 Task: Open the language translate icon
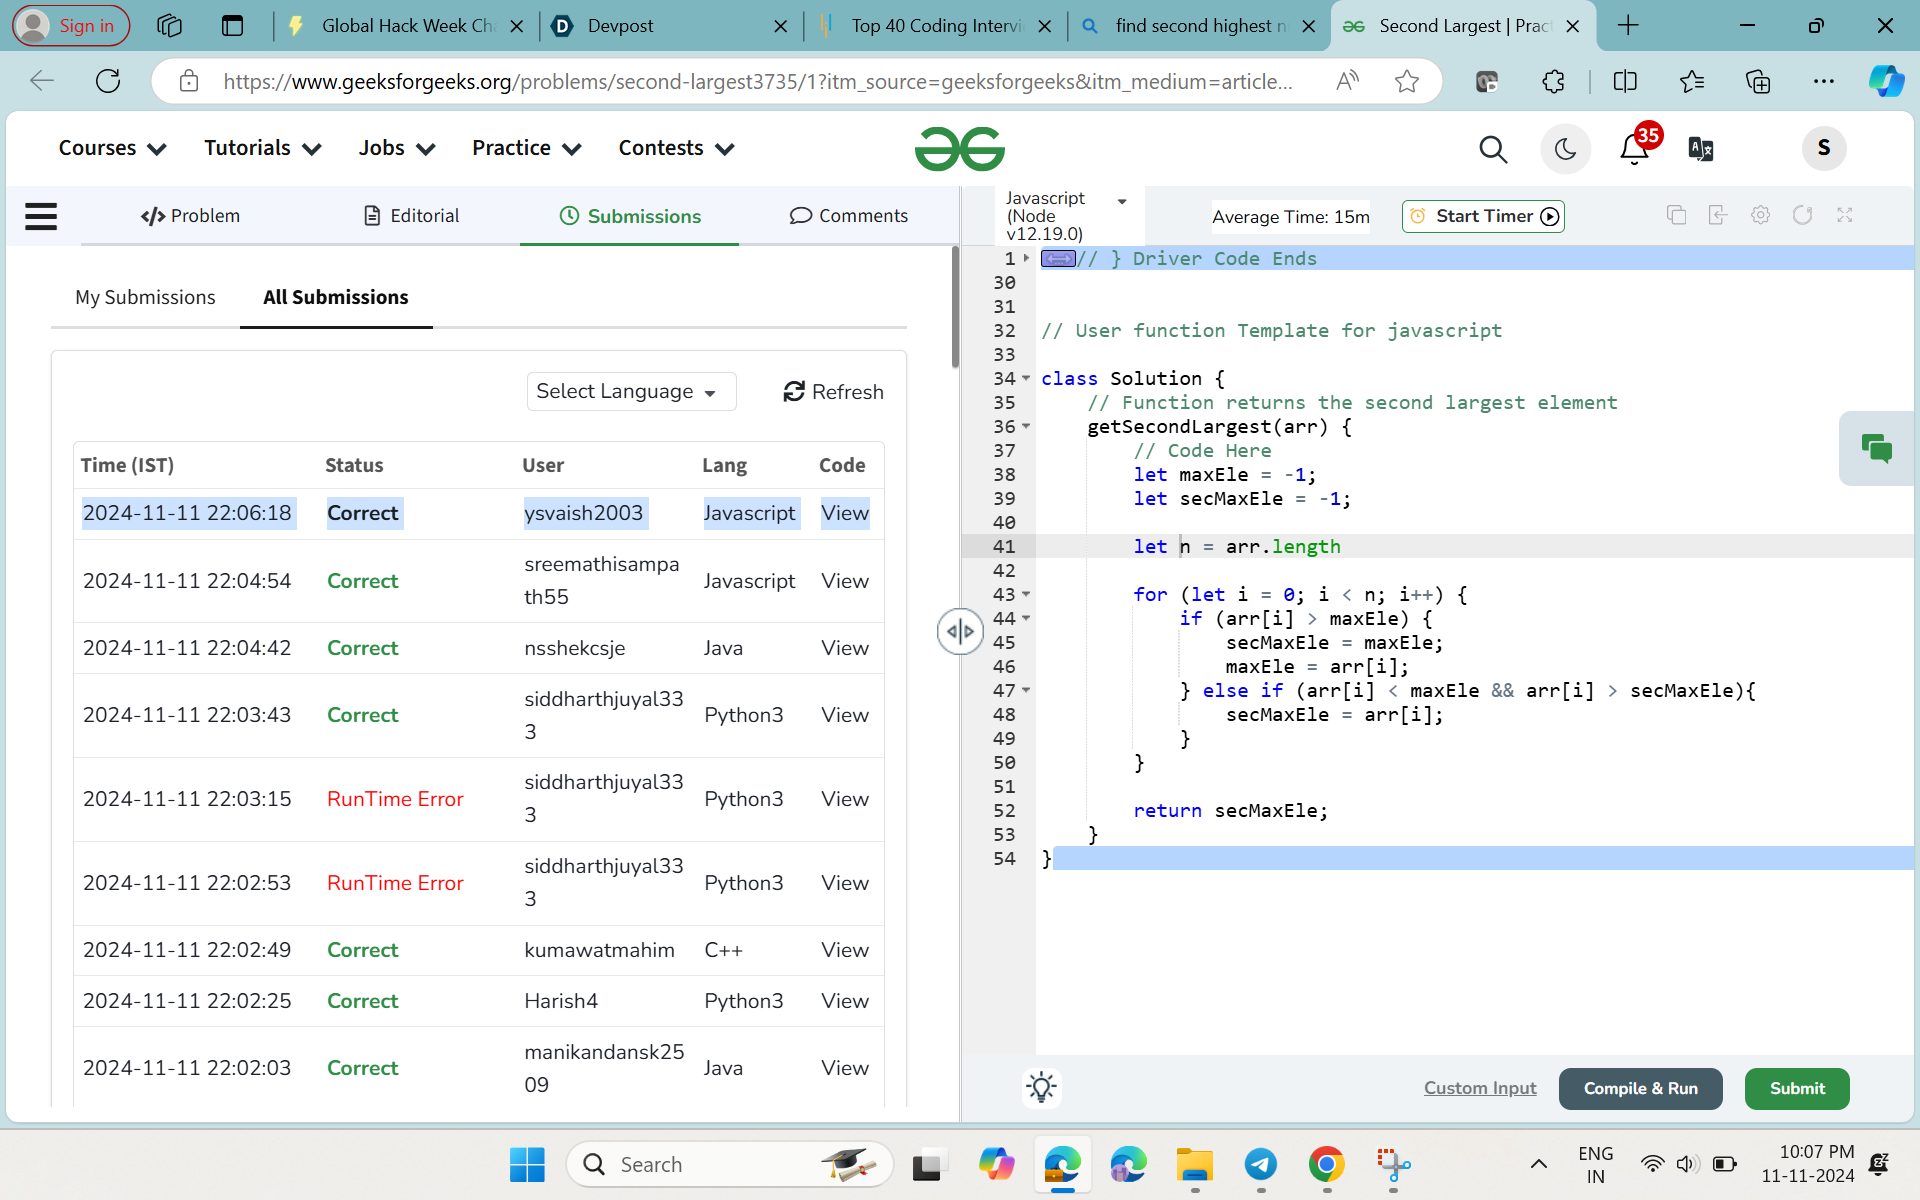(1700, 149)
